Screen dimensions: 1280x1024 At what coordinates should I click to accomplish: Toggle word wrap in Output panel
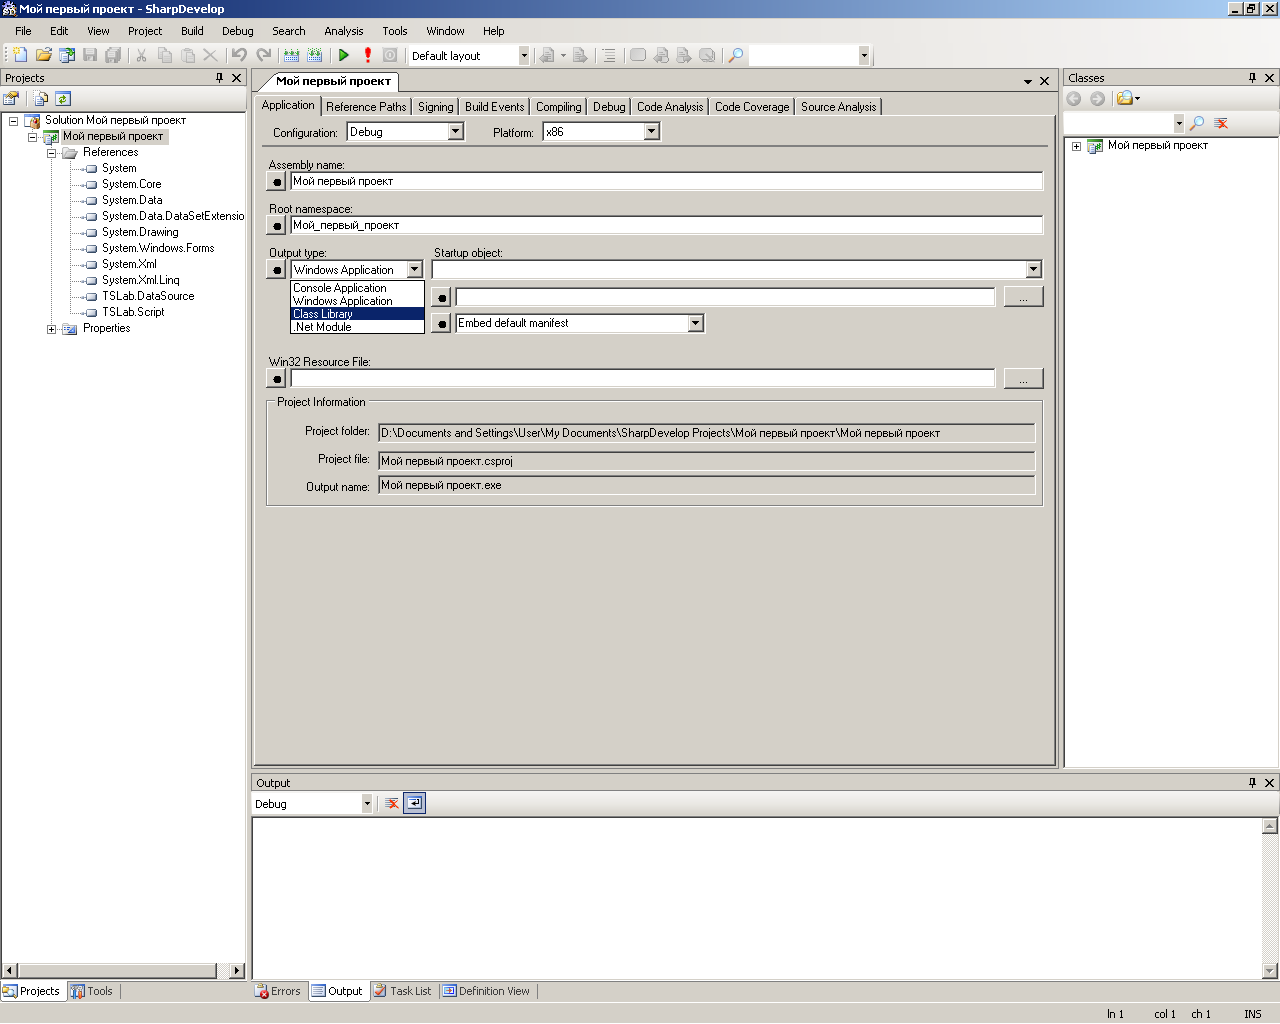pyautogui.click(x=415, y=804)
